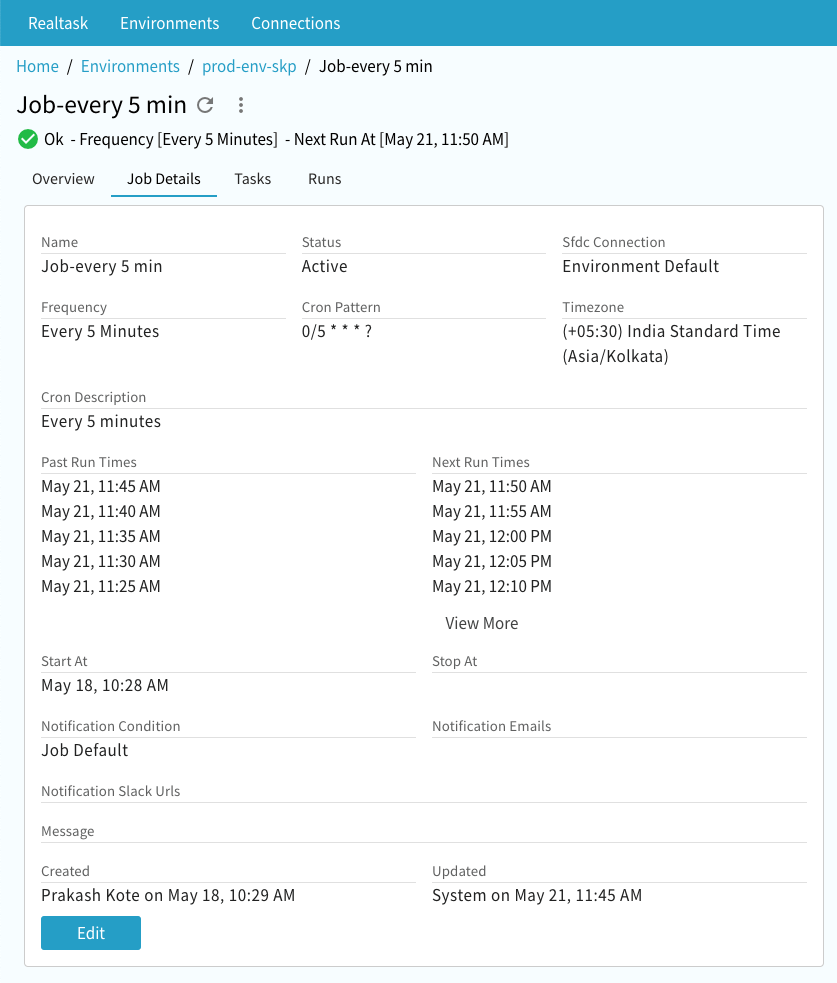Expand run times with View More

pos(481,623)
